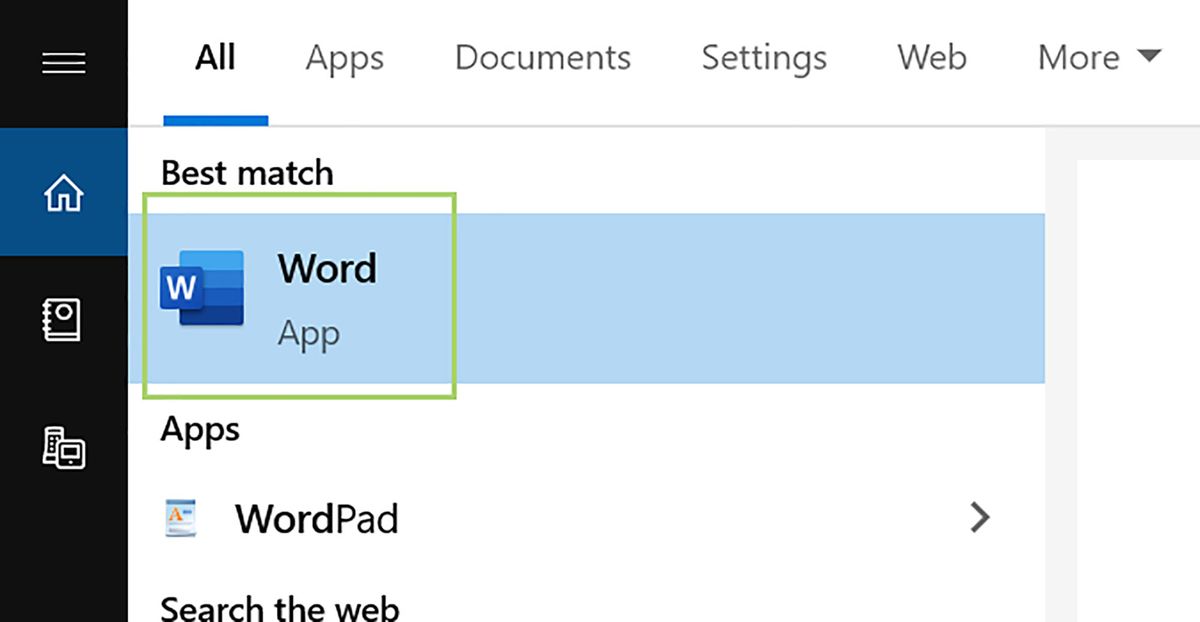Click the All tab
Viewport: 1200px width, 622px height.
(215, 58)
